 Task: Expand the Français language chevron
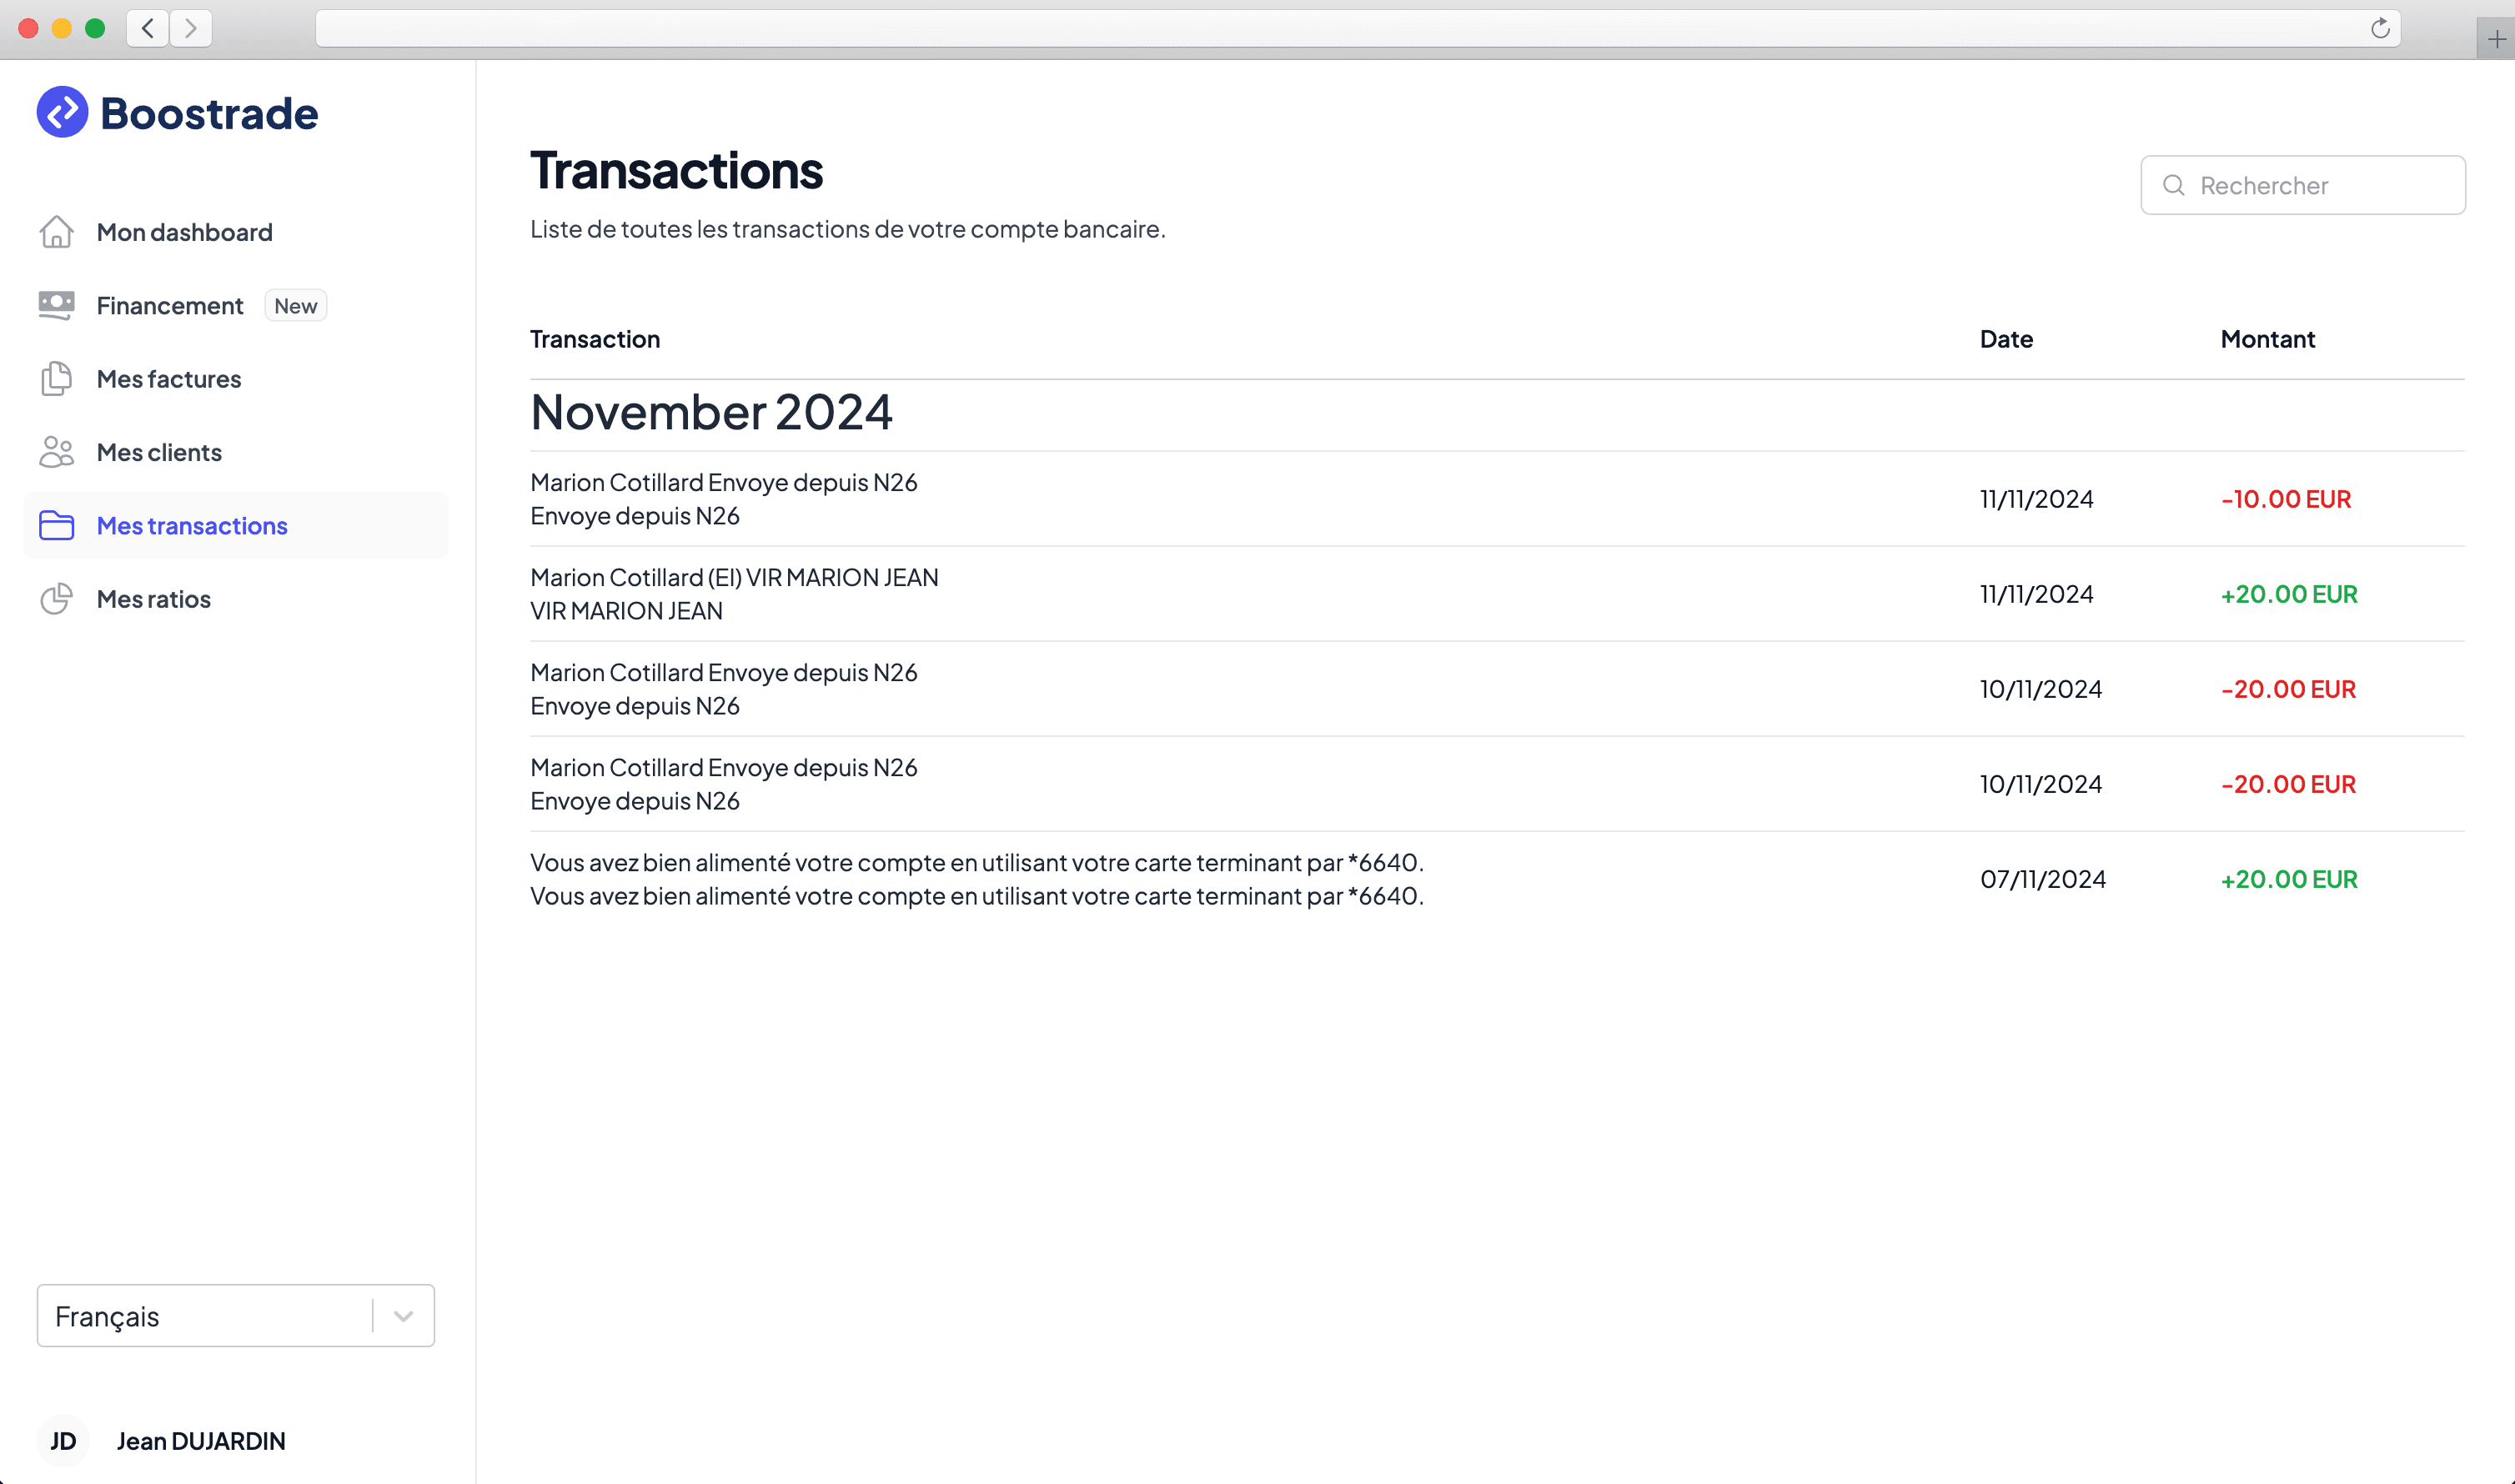click(403, 1316)
